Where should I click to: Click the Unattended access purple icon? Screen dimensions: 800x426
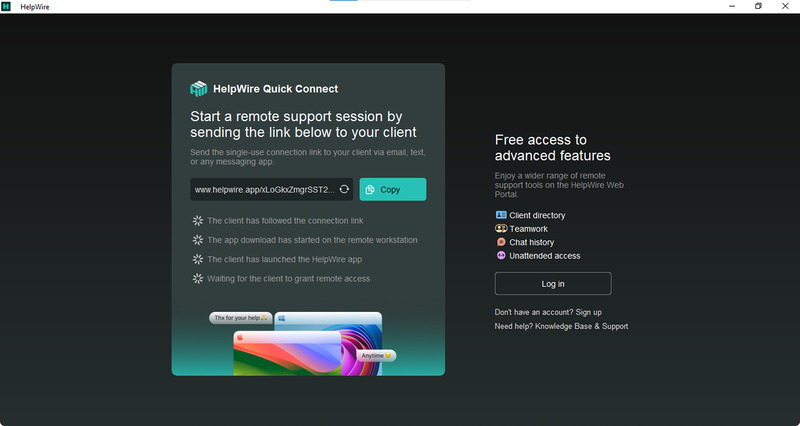[x=501, y=256]
